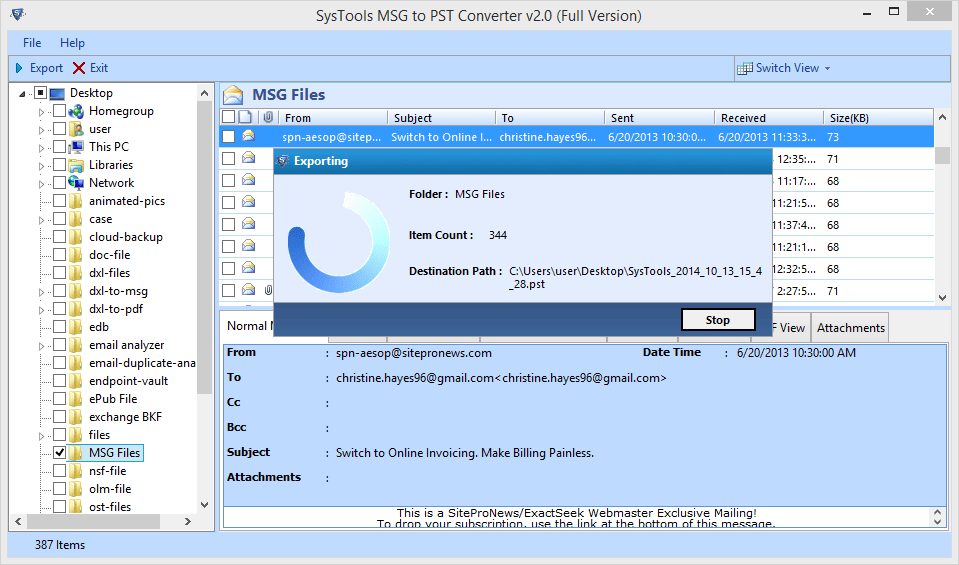Image resolution: width=959 pixels, height=565 pixels.
Task: Click the user folder icon
Action: pos(76,129)
